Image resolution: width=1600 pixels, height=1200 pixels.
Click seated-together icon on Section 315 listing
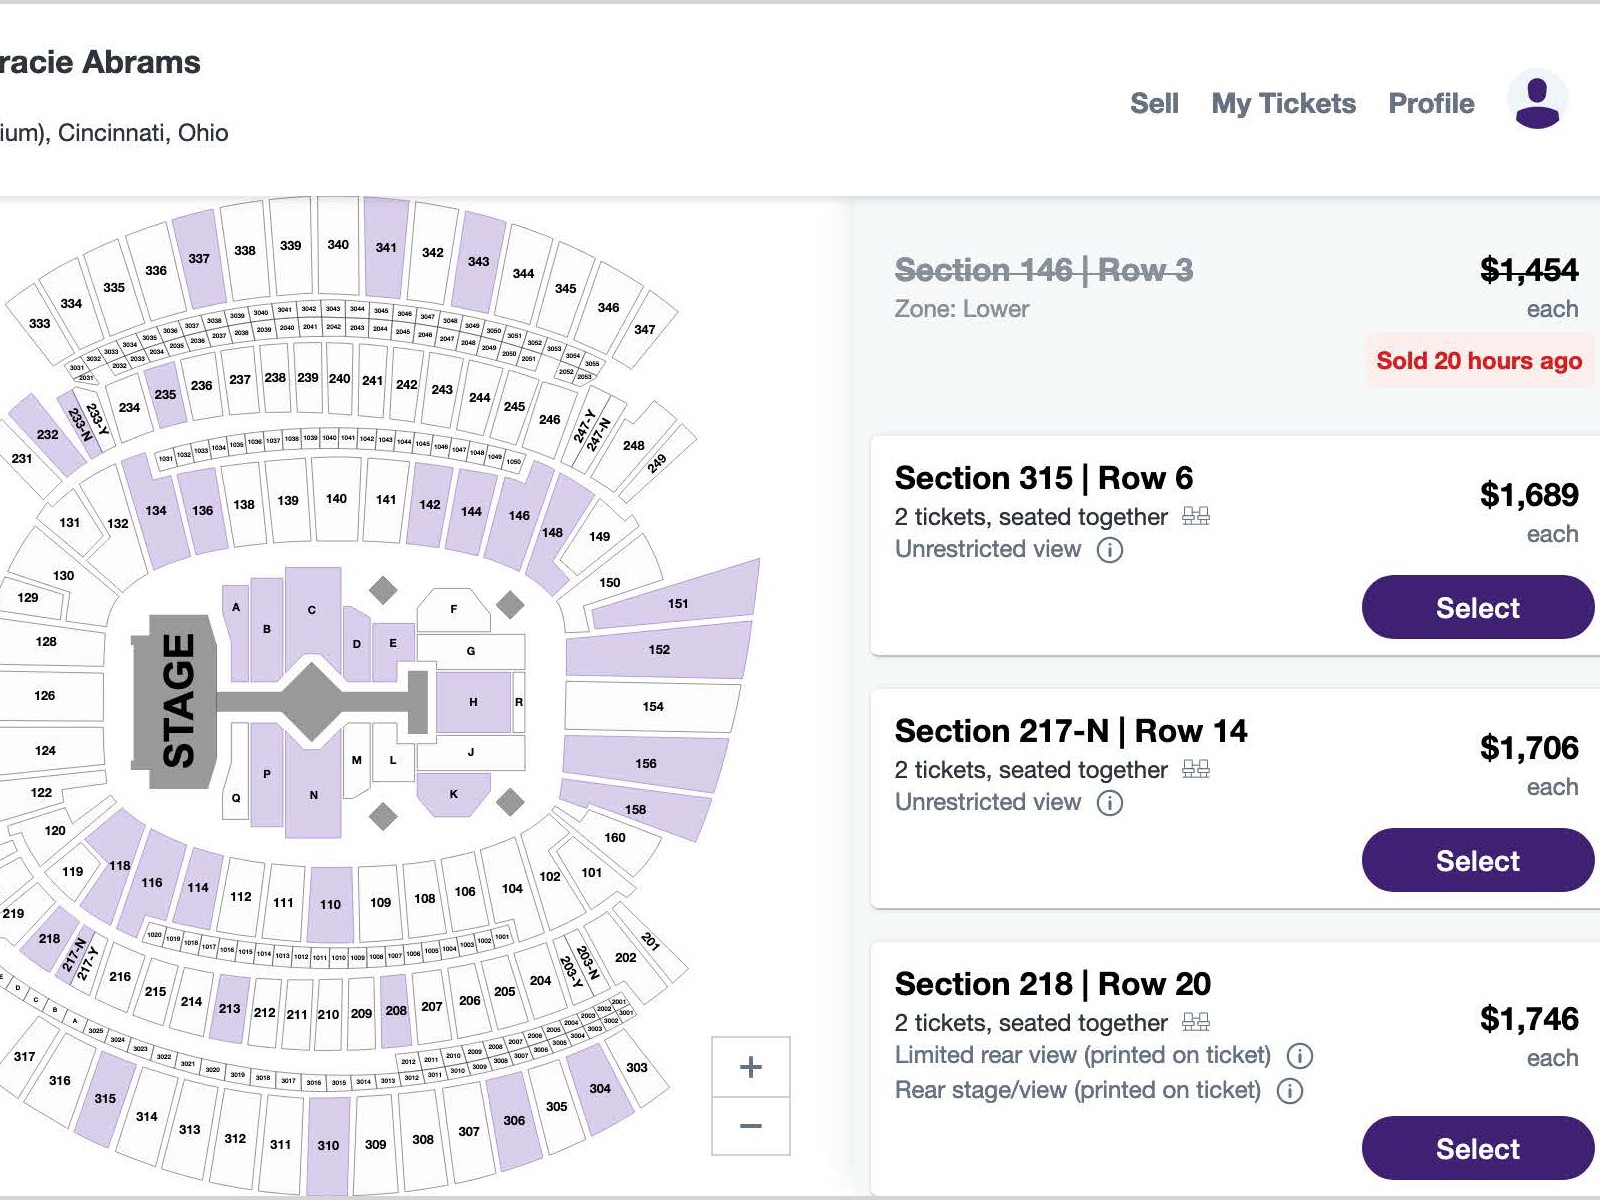tap(1196, 516)
